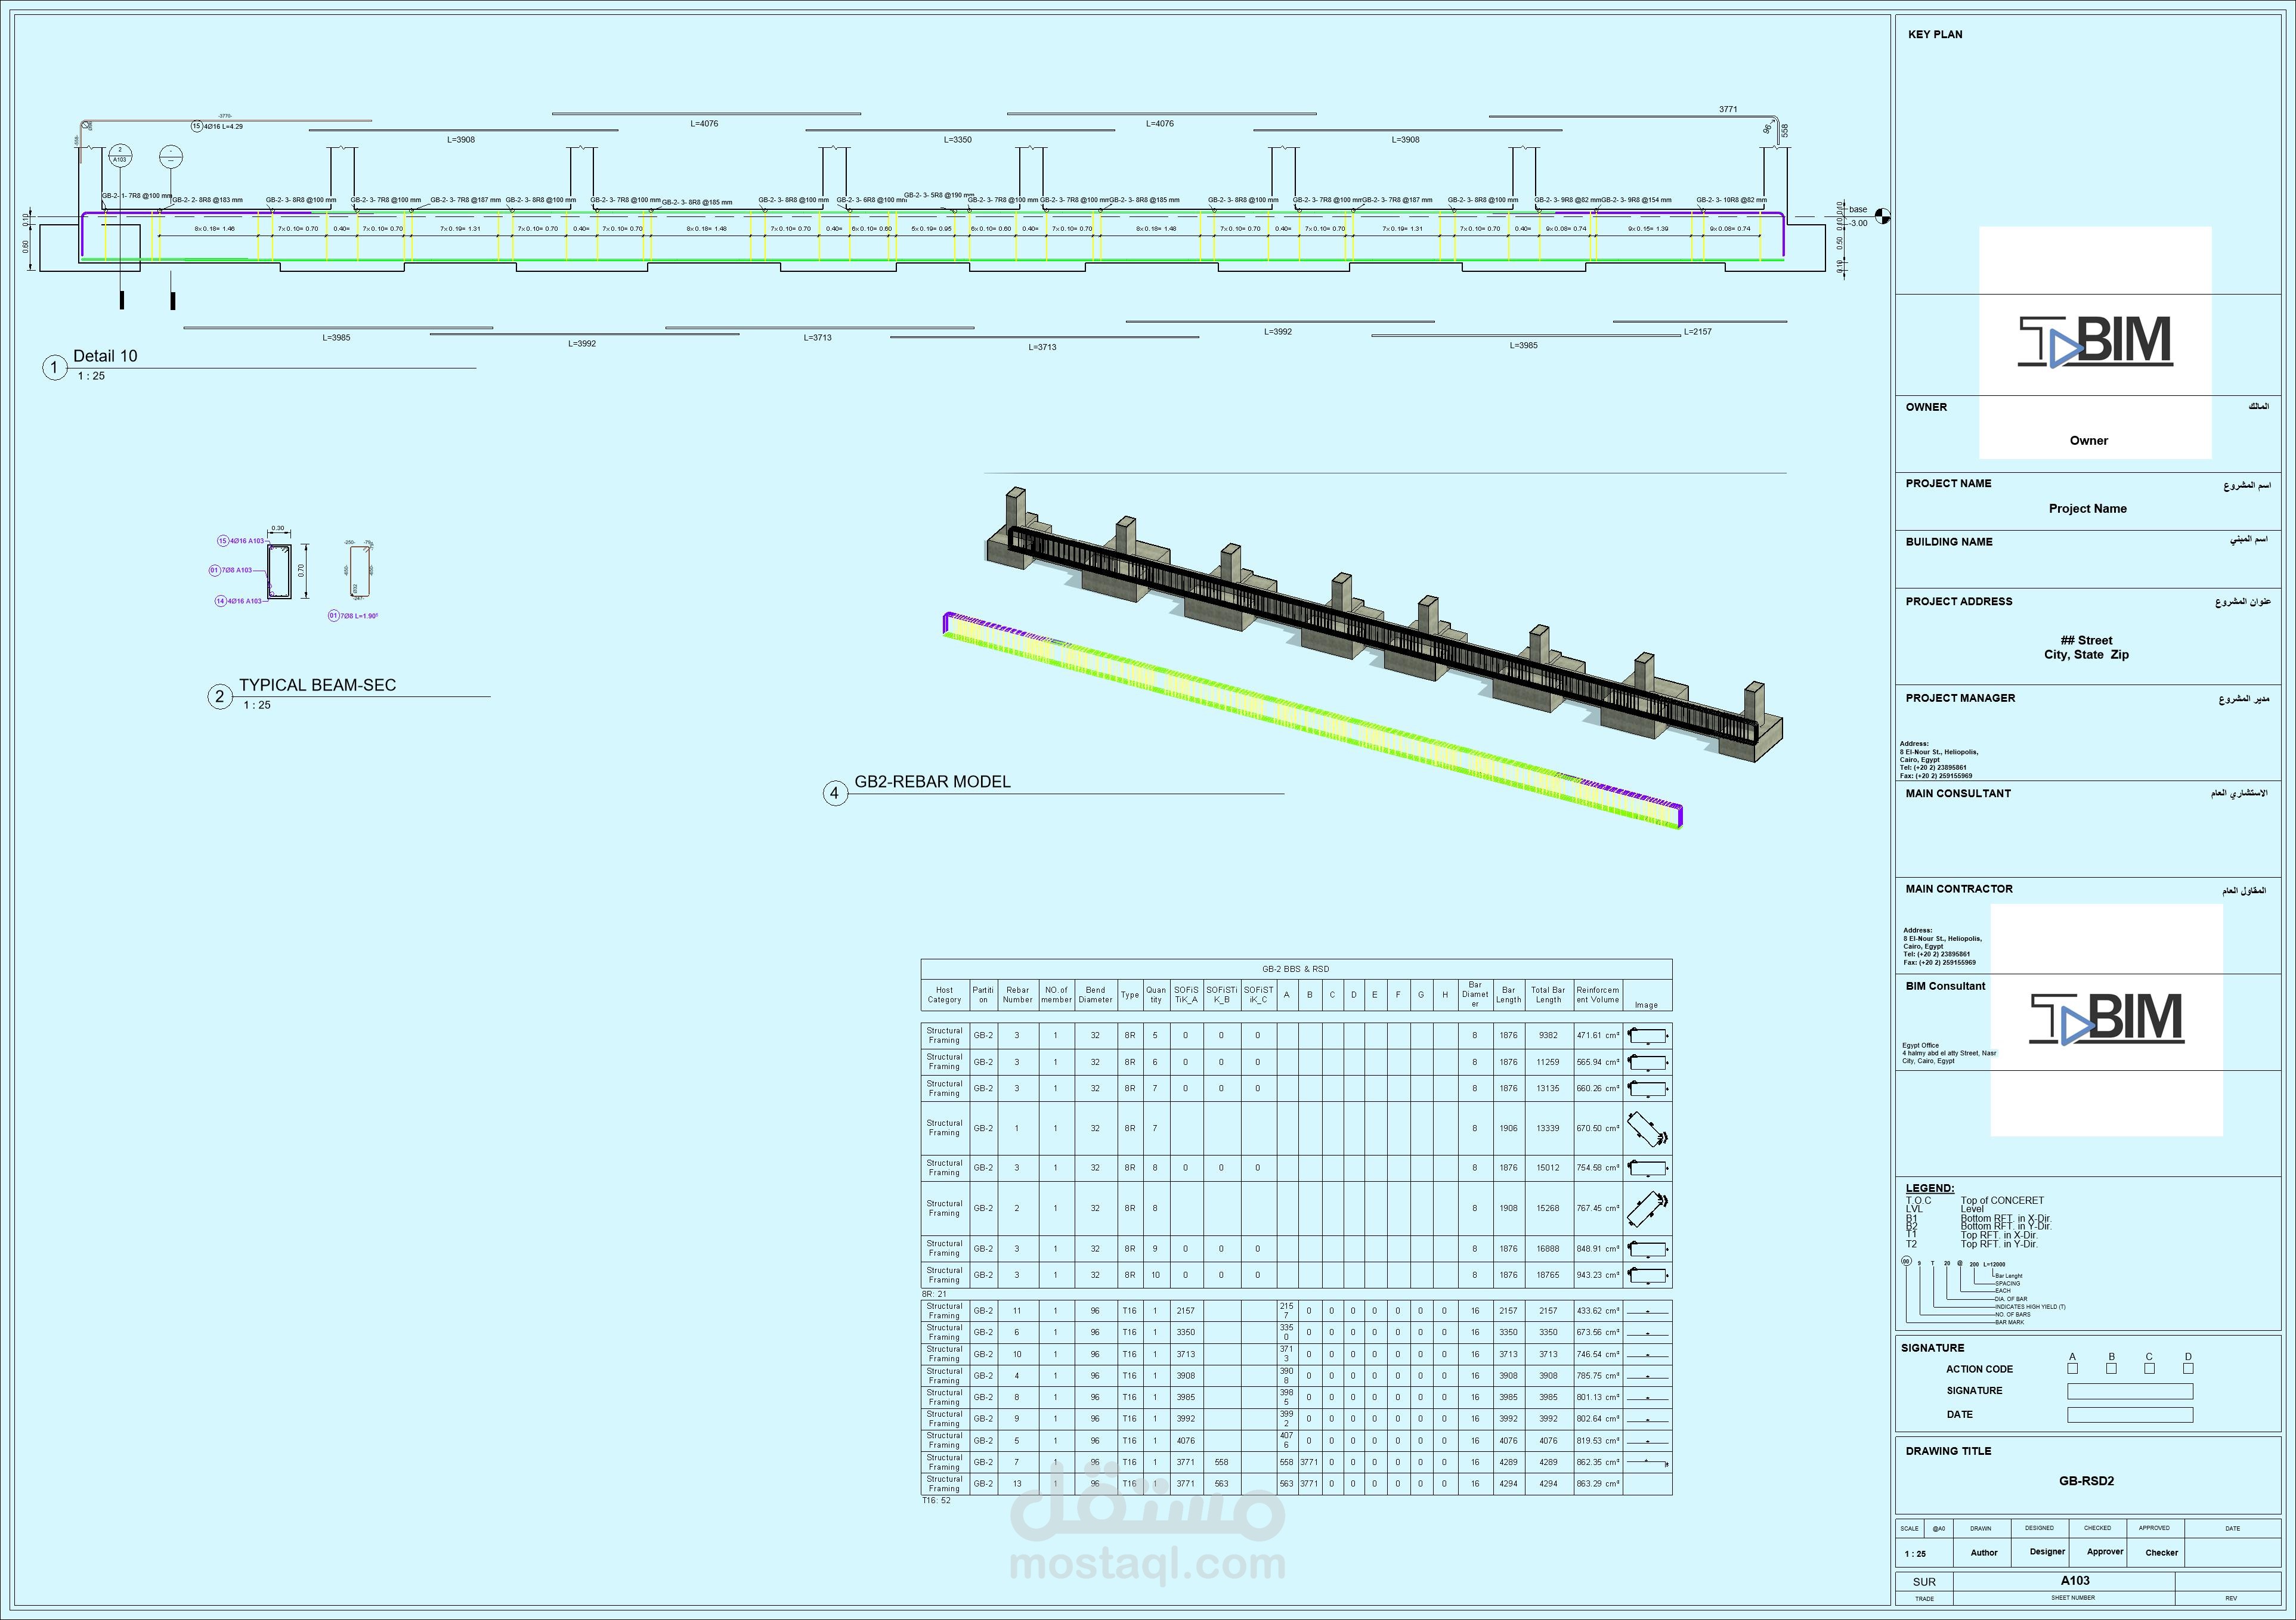Screen dimensions: 2296x1620
Task: Click rebar tag 15 circle near 4Ø16 L=4.29
Action: point(197,126)
